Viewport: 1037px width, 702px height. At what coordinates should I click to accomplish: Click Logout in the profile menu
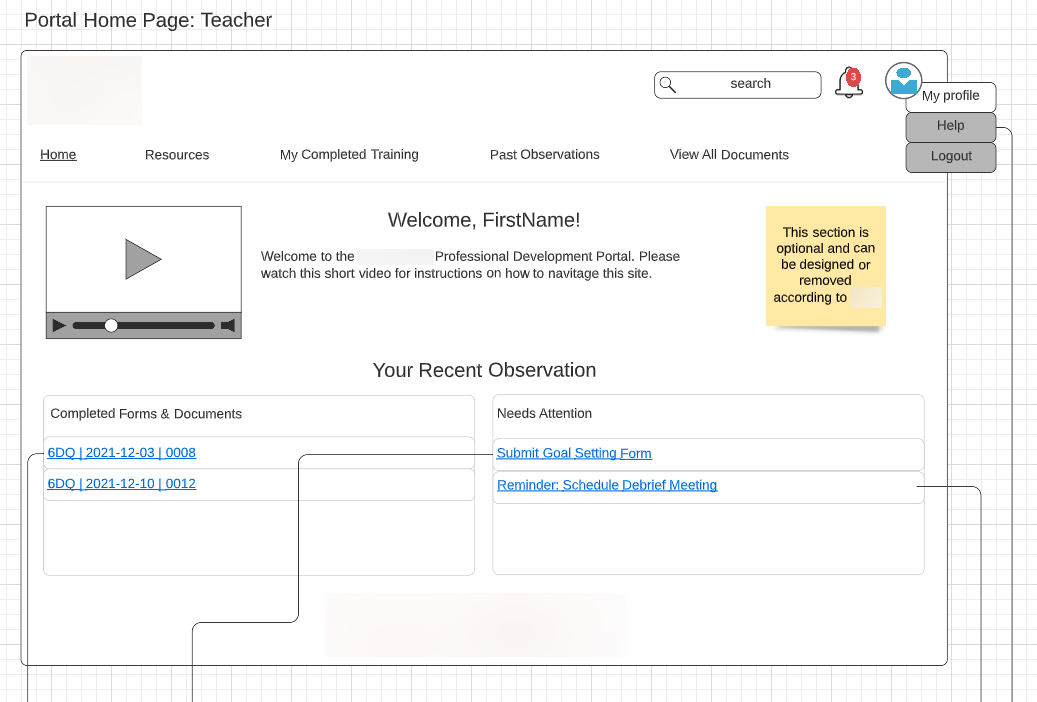pyautogui.click(x=950, y=157)
